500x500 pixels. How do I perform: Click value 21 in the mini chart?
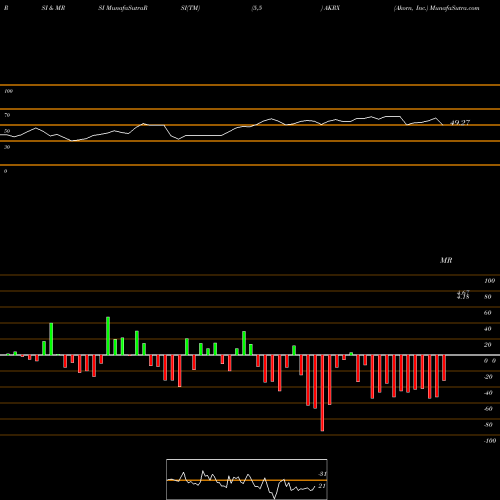[322, 486]
